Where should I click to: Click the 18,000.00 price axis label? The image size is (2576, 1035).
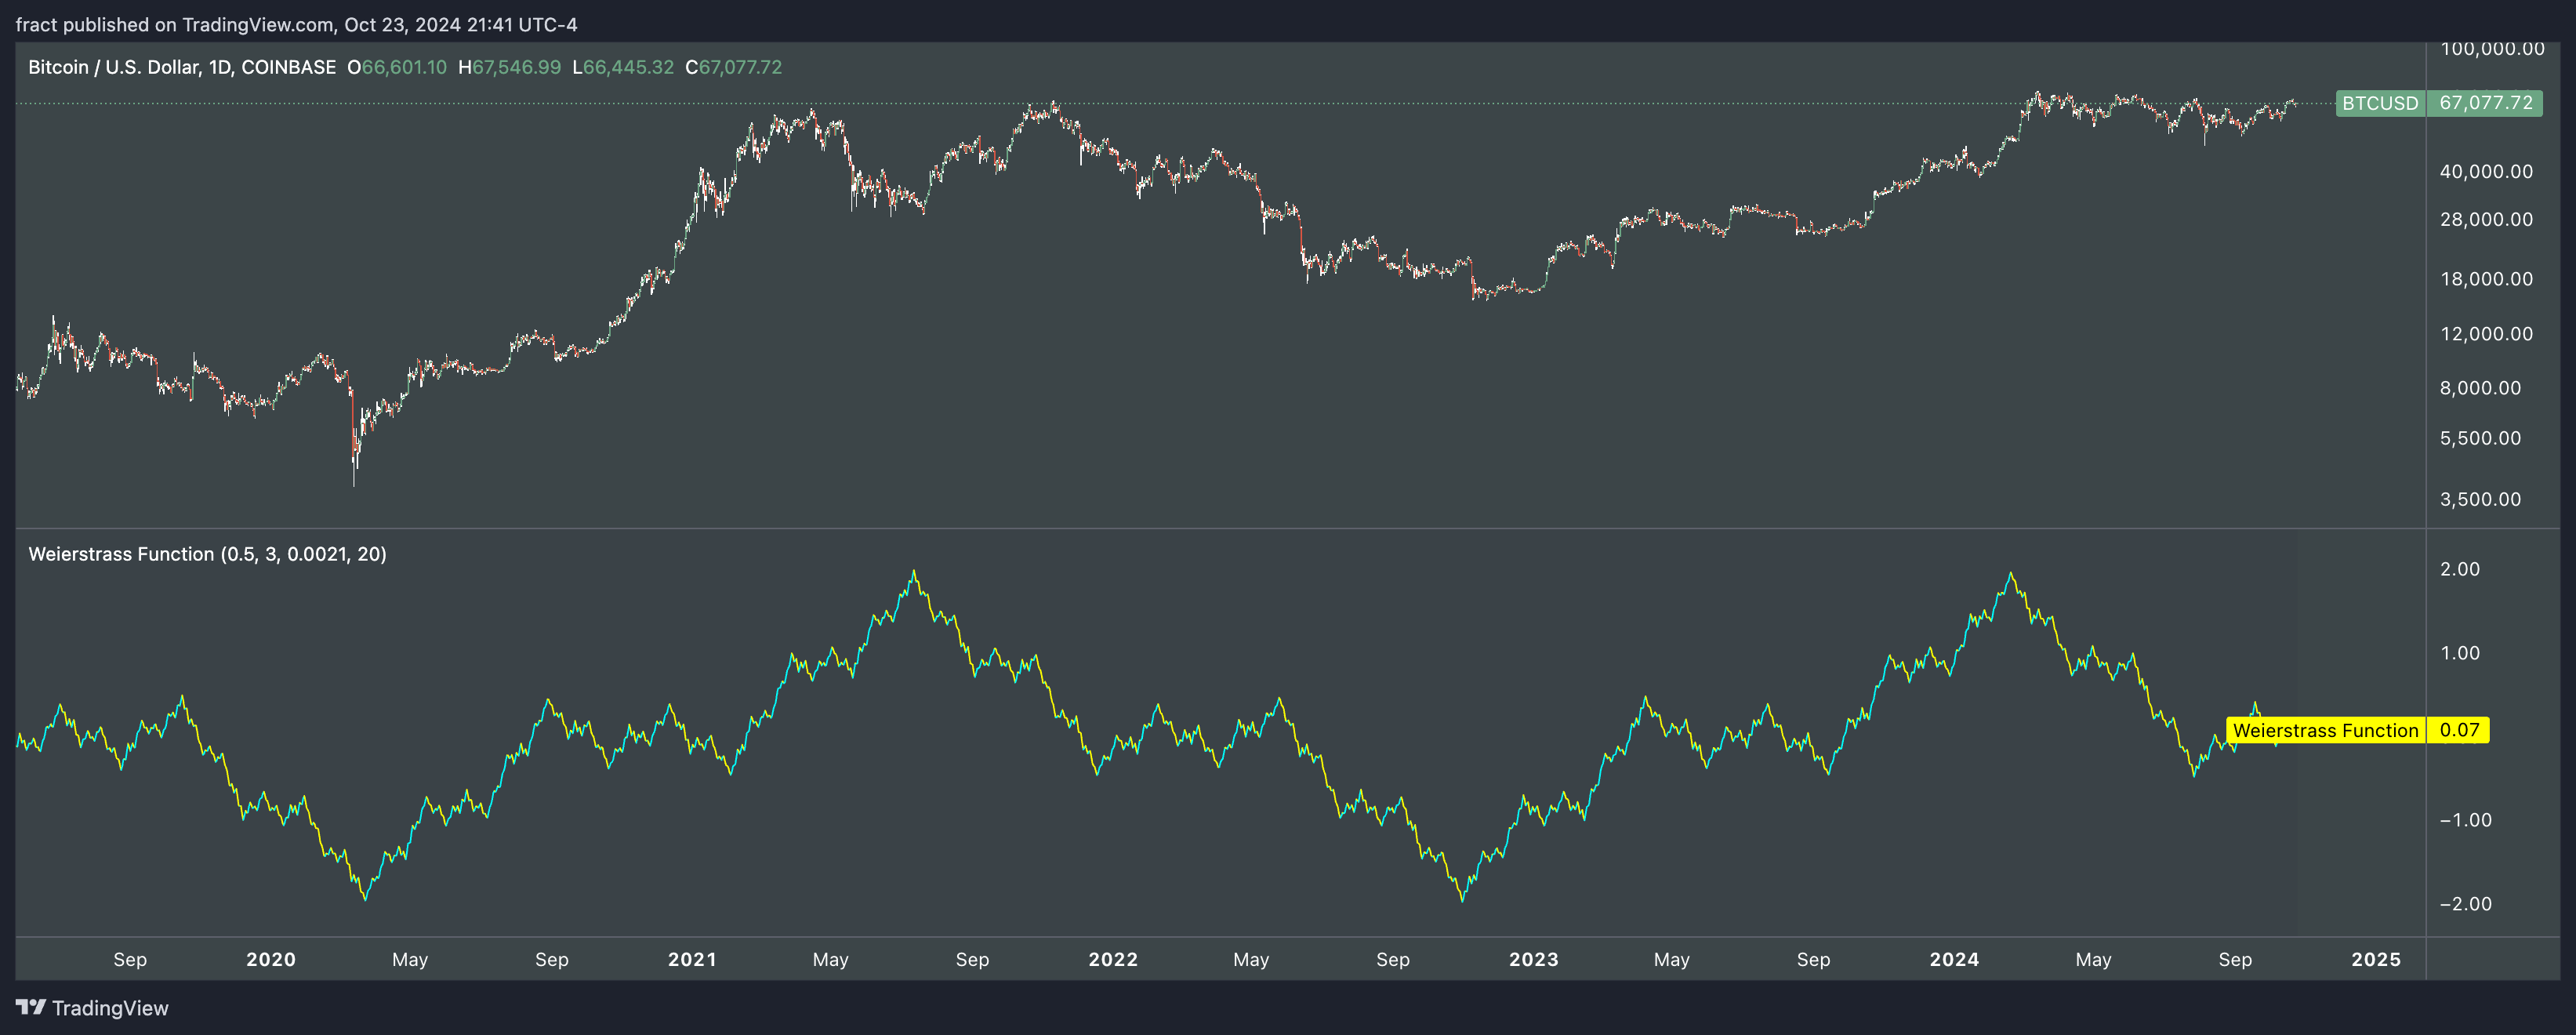[x=2486, y=279]
